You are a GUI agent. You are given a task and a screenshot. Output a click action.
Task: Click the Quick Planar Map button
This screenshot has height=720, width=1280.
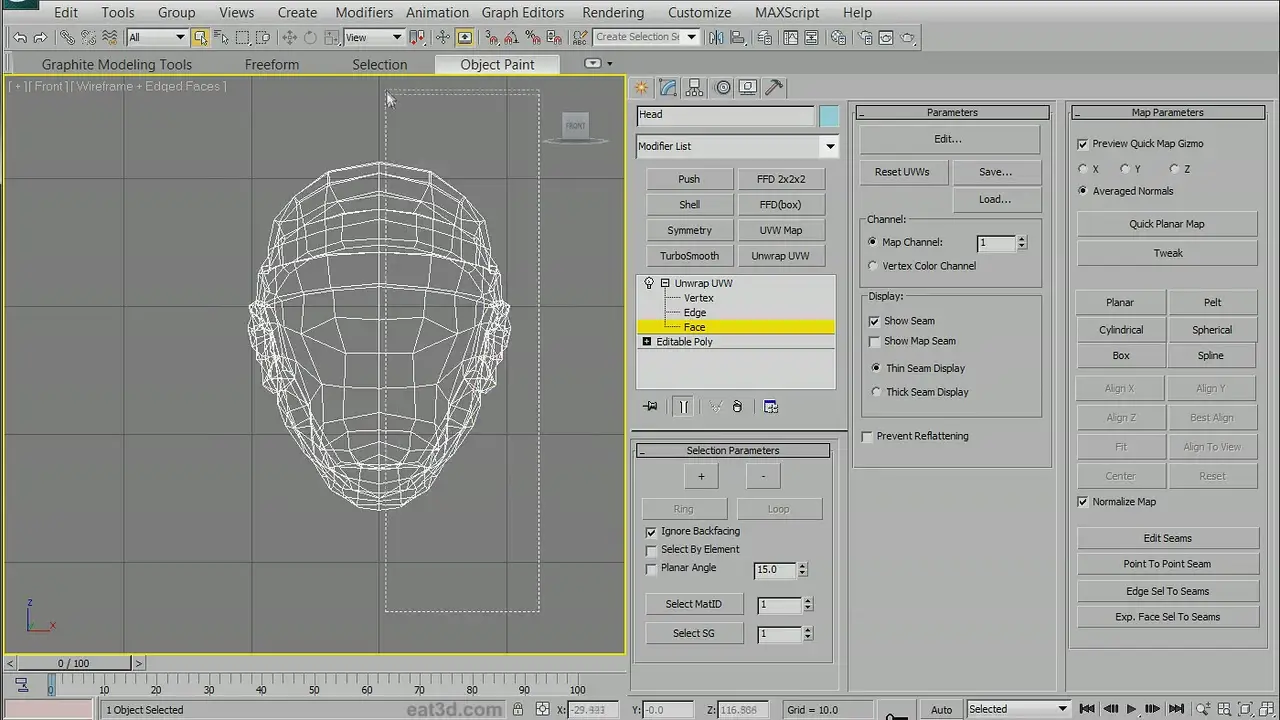click(1166, 224)
